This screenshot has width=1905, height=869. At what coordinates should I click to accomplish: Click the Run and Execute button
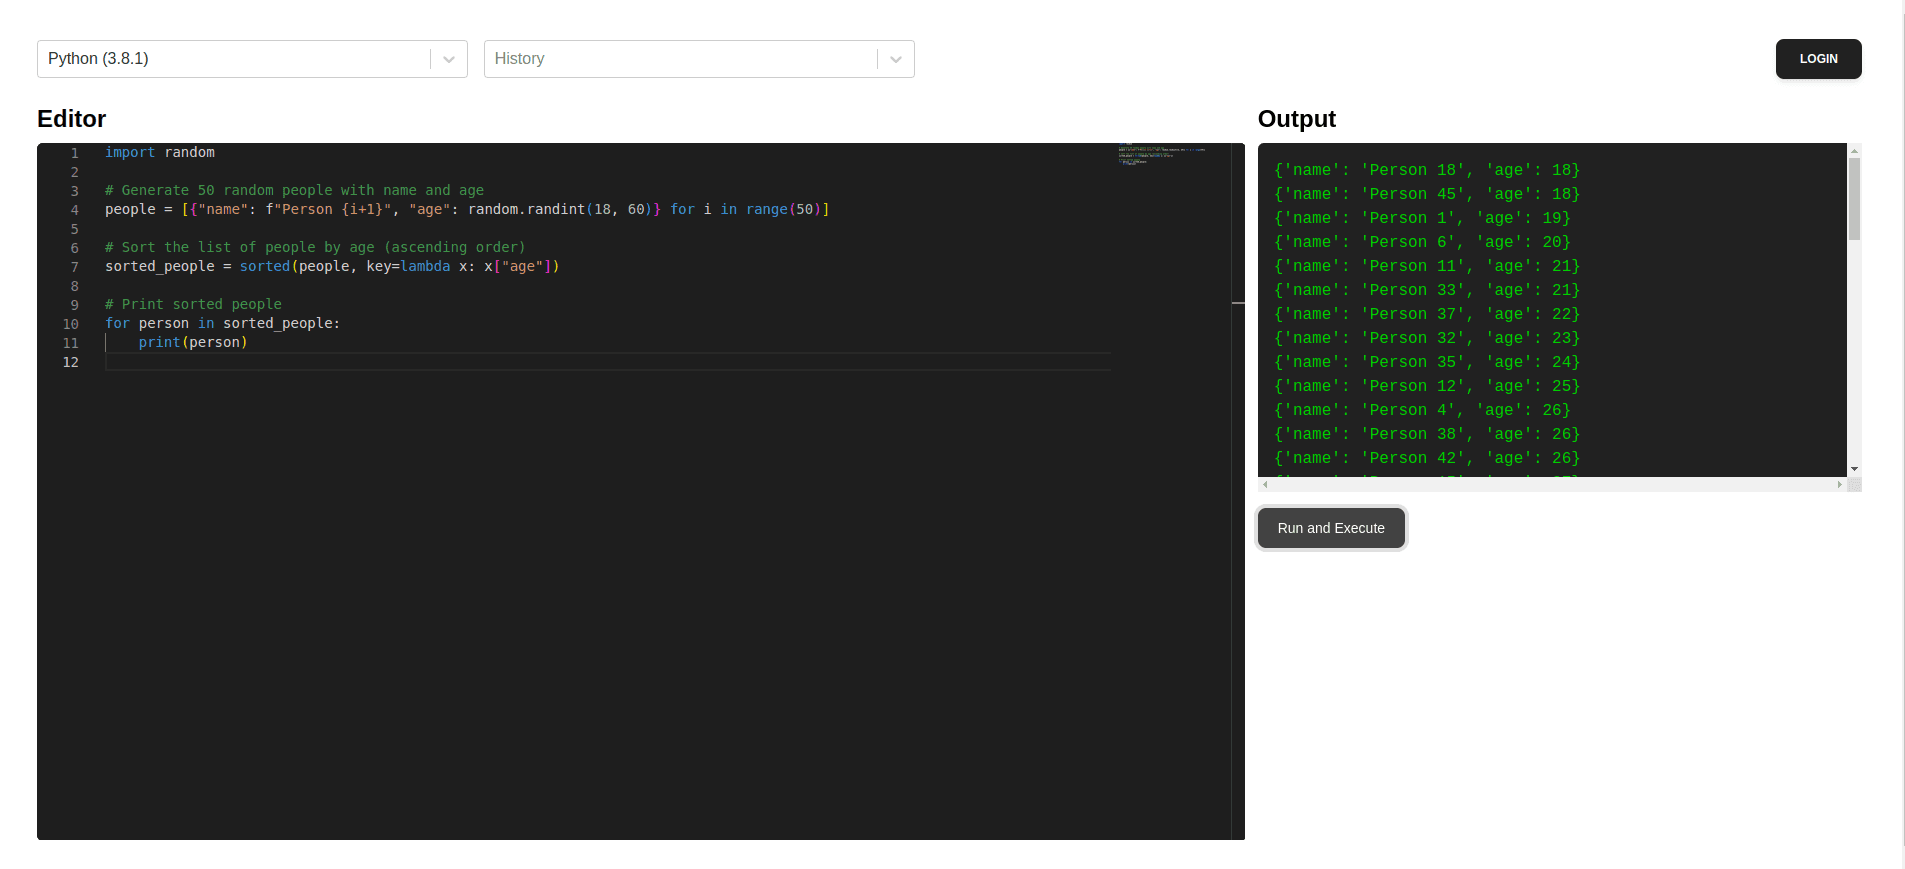pos(1331,528)
